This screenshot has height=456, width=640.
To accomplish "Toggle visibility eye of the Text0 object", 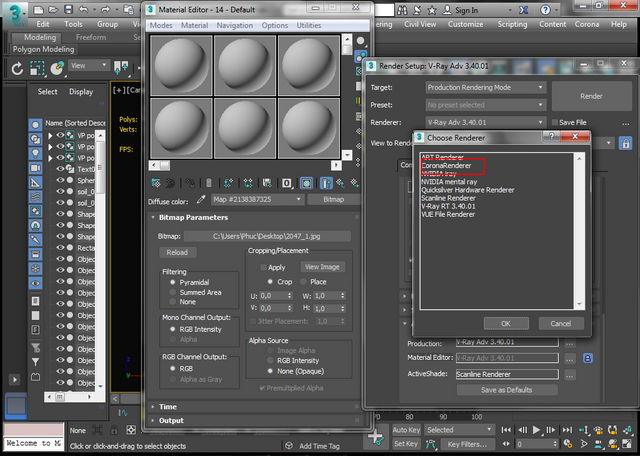I will (x=60, y=169).
